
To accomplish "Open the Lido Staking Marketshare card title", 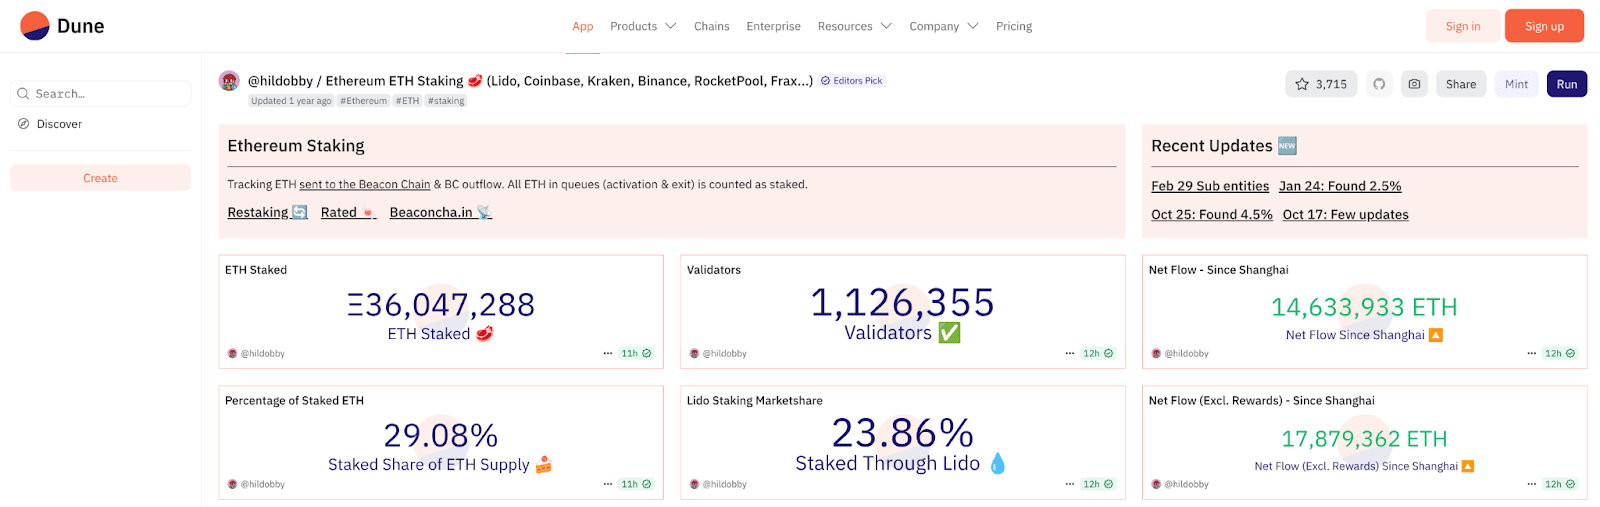I will coord(755,401).
